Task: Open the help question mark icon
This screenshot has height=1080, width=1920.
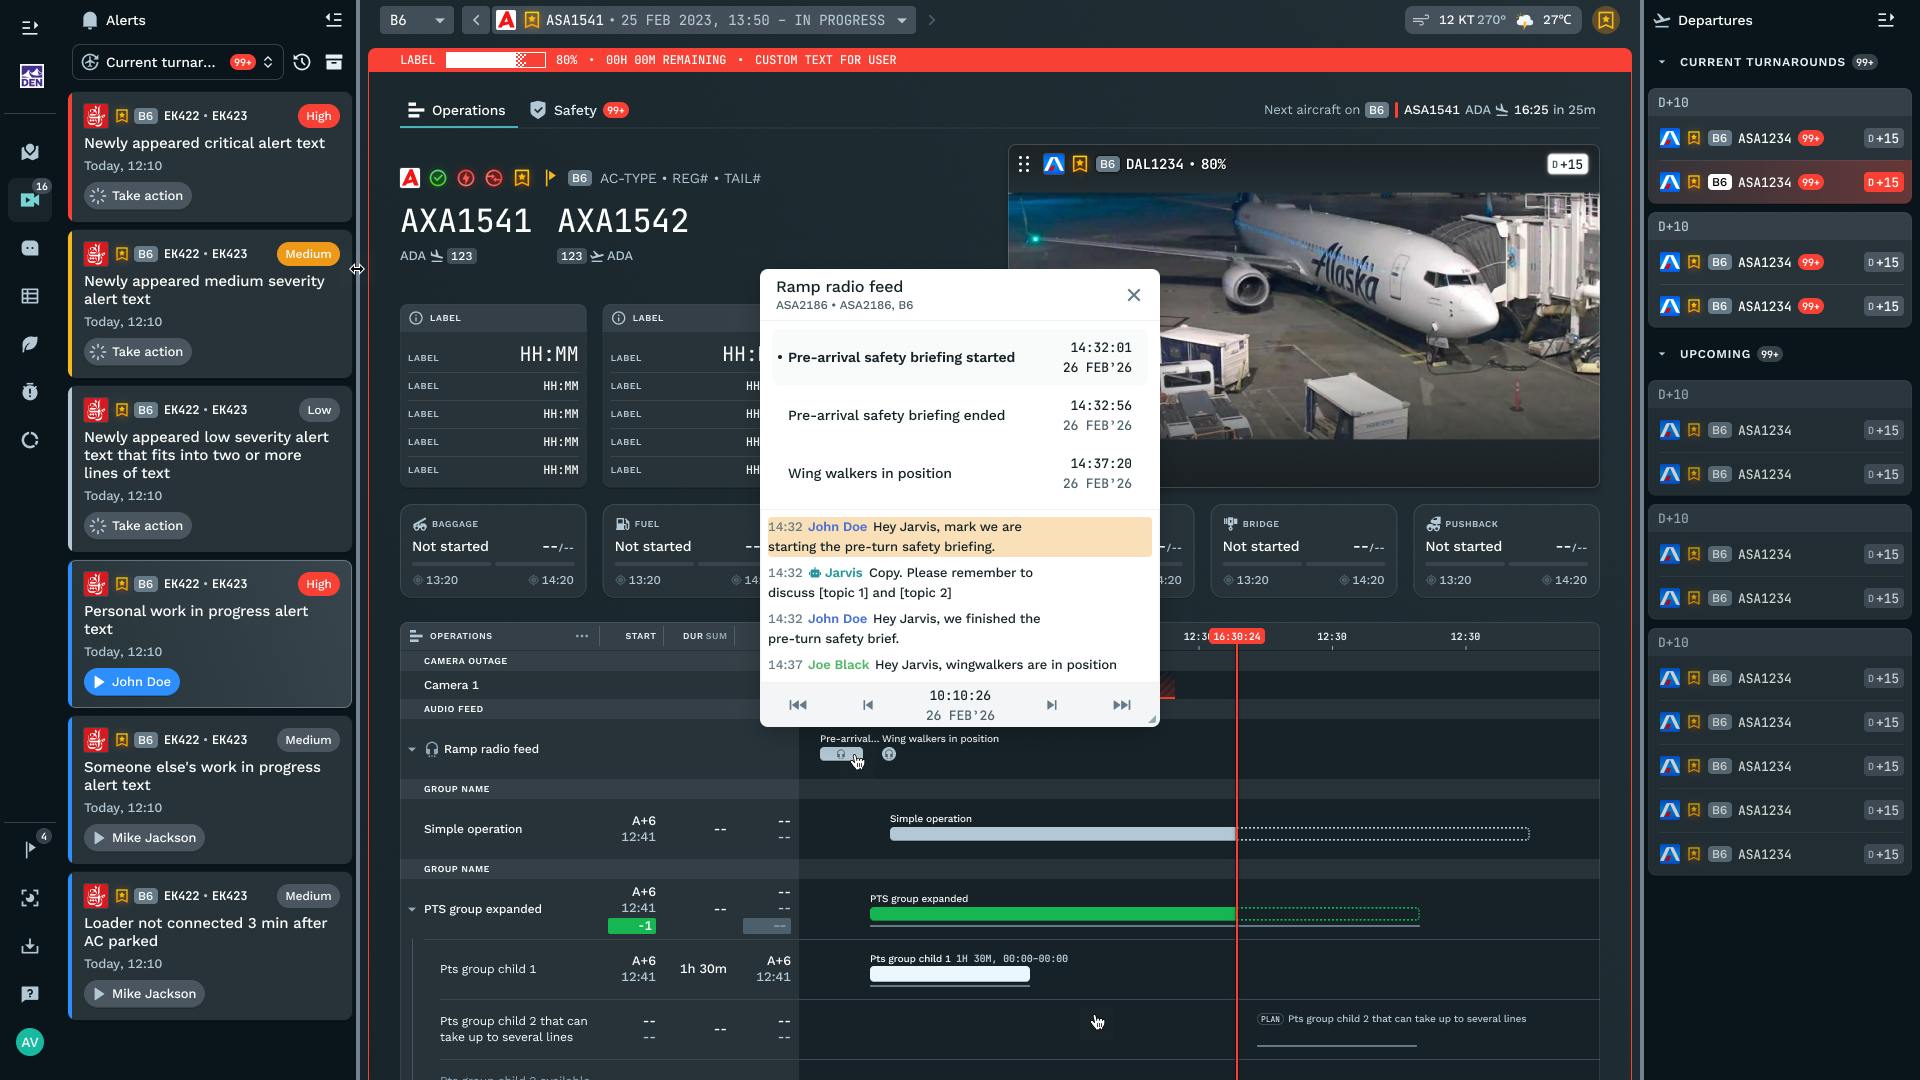Action: (x=30, y=994)
